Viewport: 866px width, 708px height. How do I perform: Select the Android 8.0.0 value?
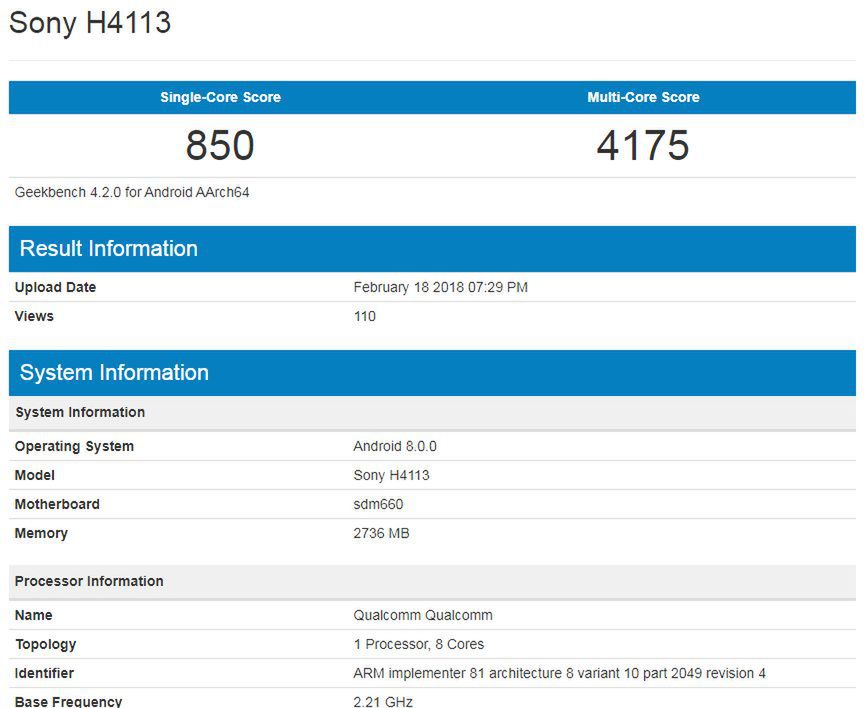click(x=395, y=446)
